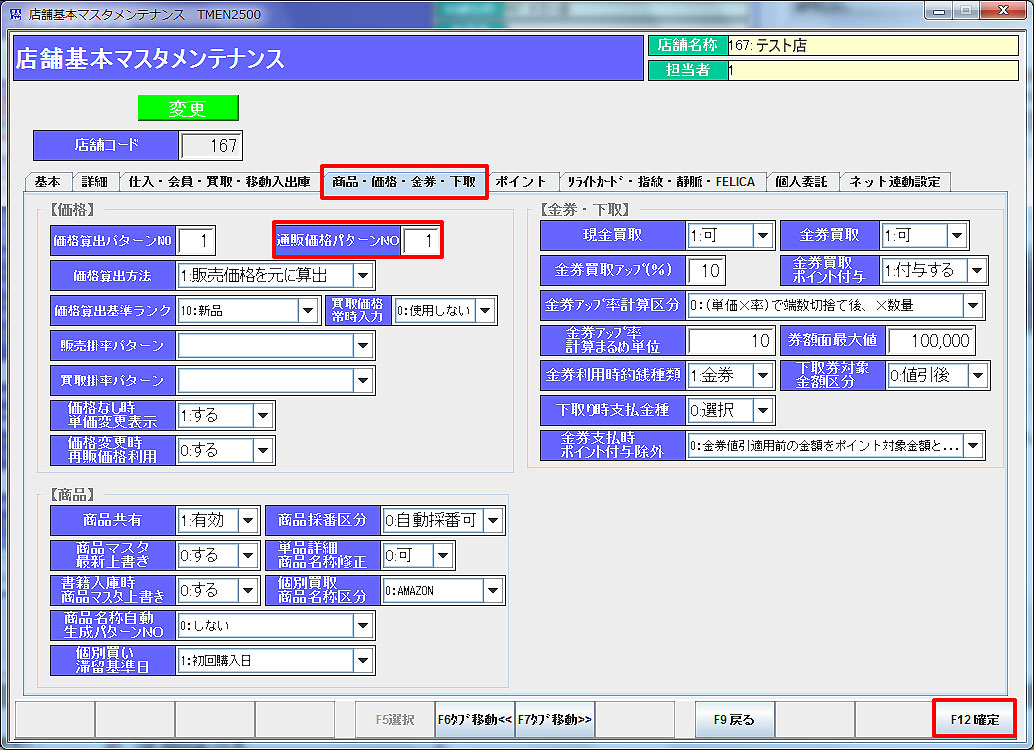Click the F7 タブ移動>> button
Viewport: 1034px width, 750px height.
[x=555, y=719]
